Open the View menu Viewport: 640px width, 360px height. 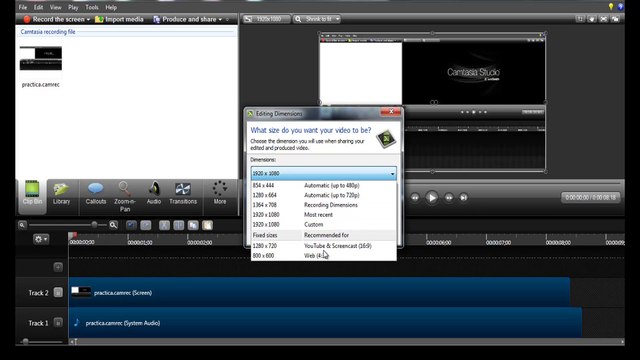coord(56,7)
